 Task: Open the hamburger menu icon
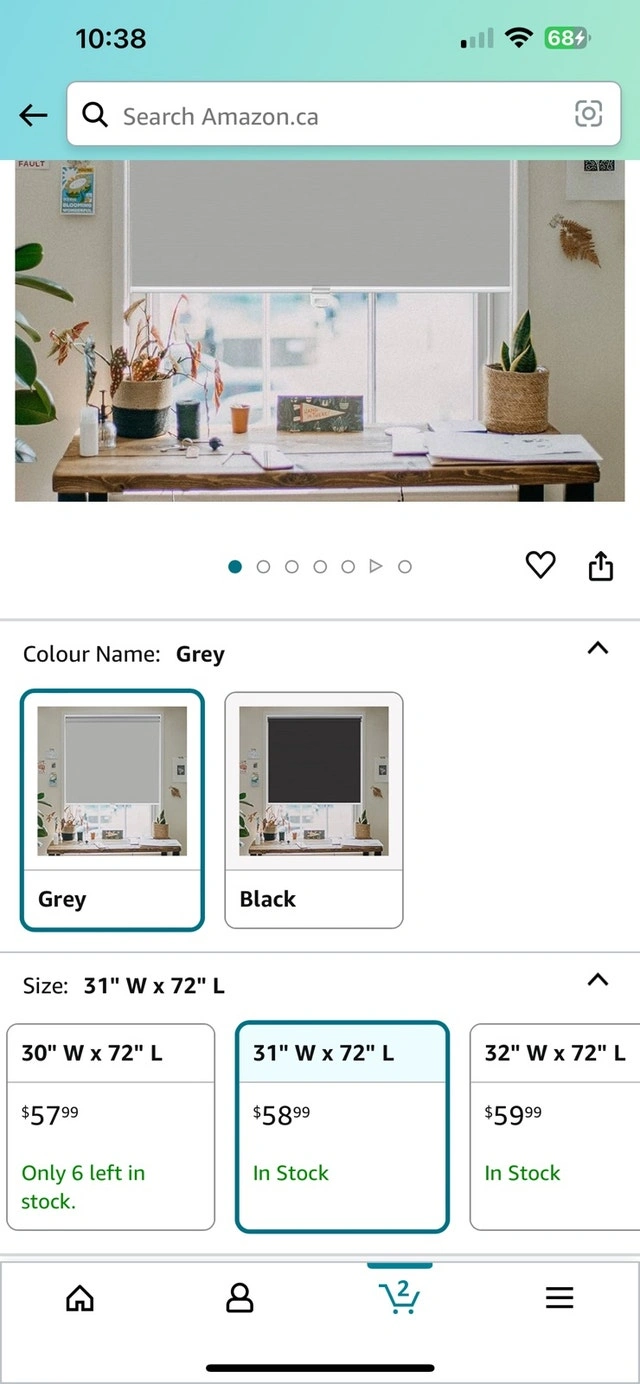tap(559, 1298)
